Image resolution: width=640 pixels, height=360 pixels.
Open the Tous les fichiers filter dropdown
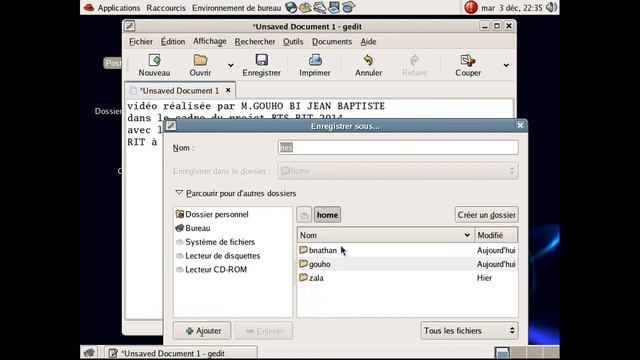(x=469, y=331)
